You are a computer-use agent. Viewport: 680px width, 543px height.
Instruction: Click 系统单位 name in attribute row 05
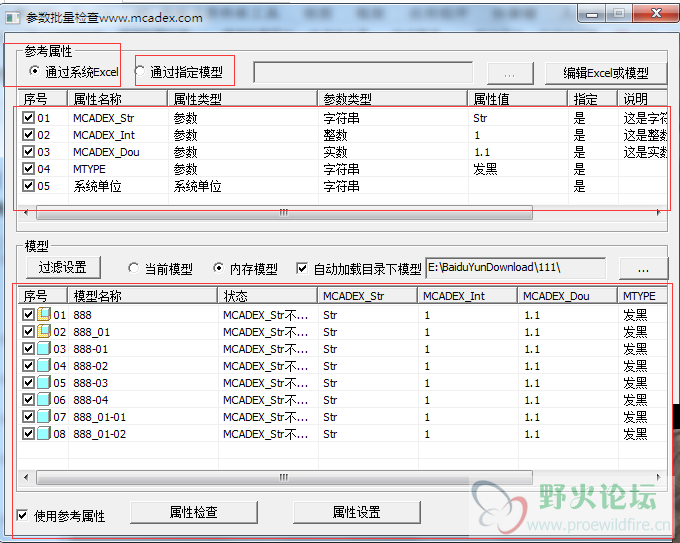pos(97,186)
